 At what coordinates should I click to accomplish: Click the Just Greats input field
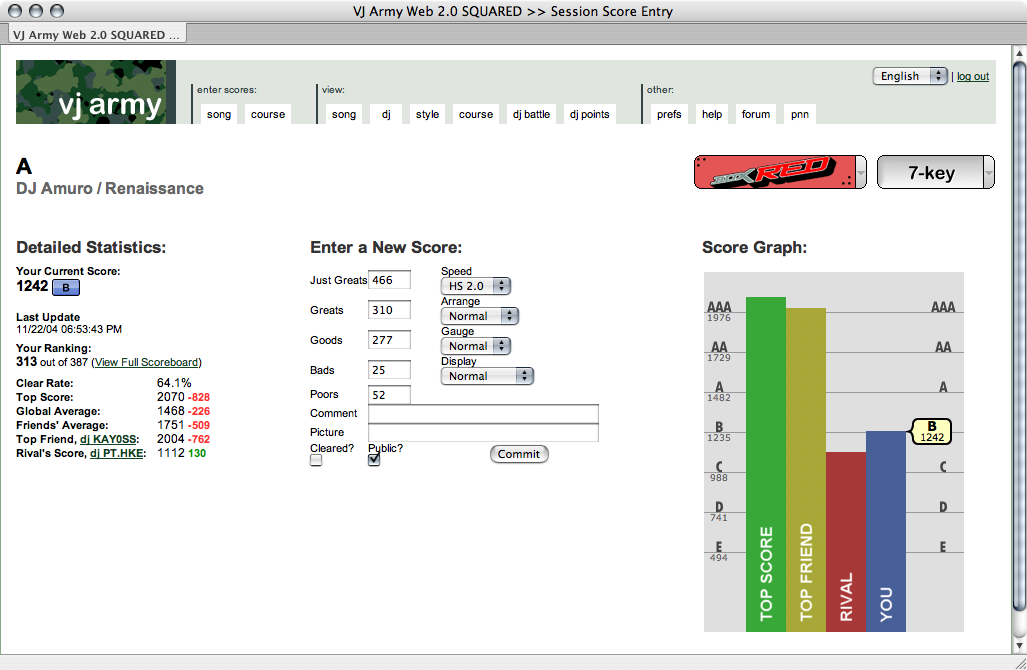[x=389, y=281]
